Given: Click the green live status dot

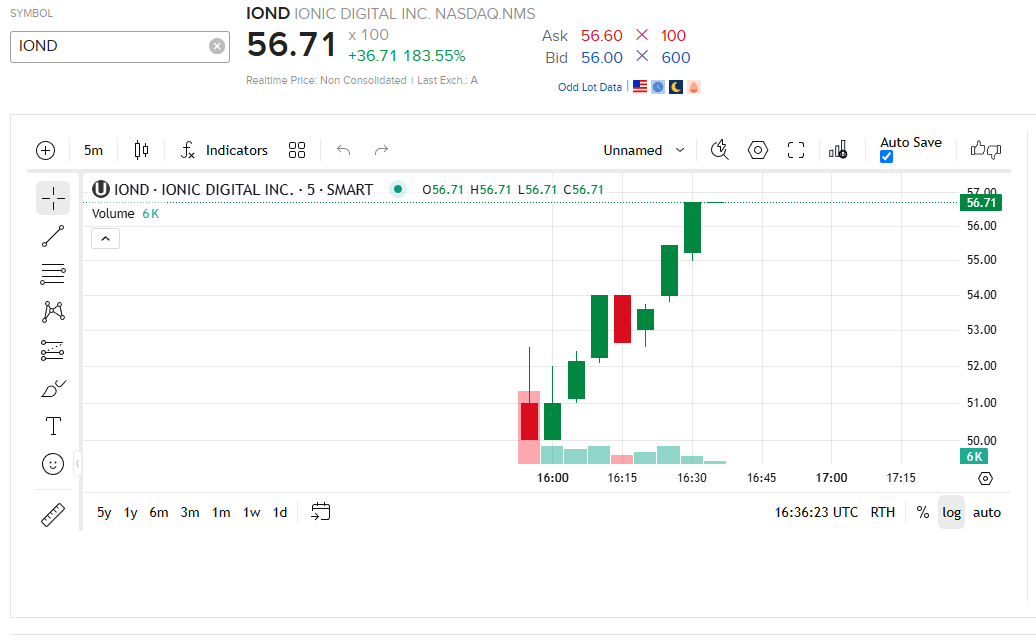Looking at the screenshot, I should (x=398, y=190).
